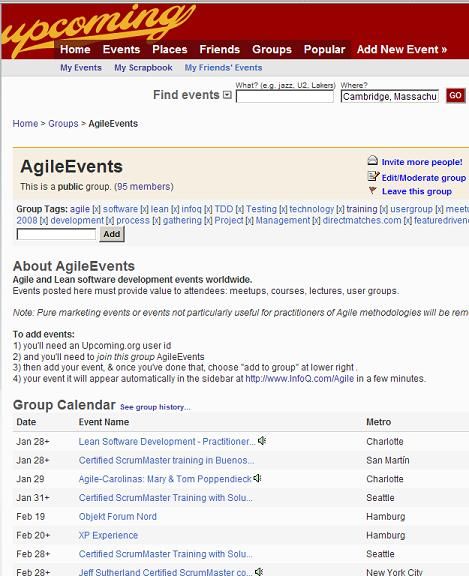469x576 pixels.
Task: Click Groups in the breadcrumb
Action: click(63, 123)
